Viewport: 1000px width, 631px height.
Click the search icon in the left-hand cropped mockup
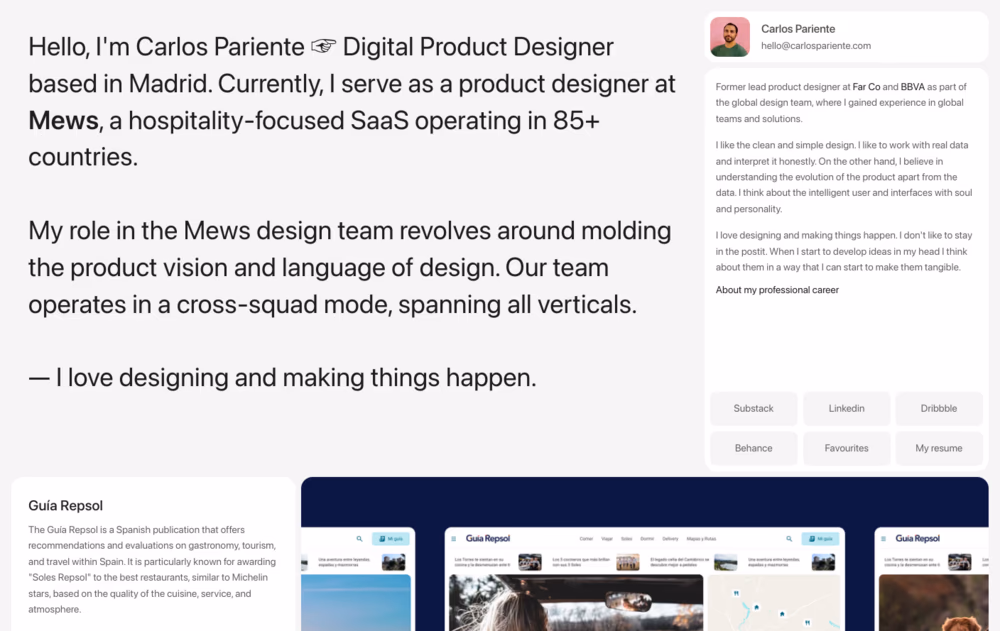click(x=359, y=538)
